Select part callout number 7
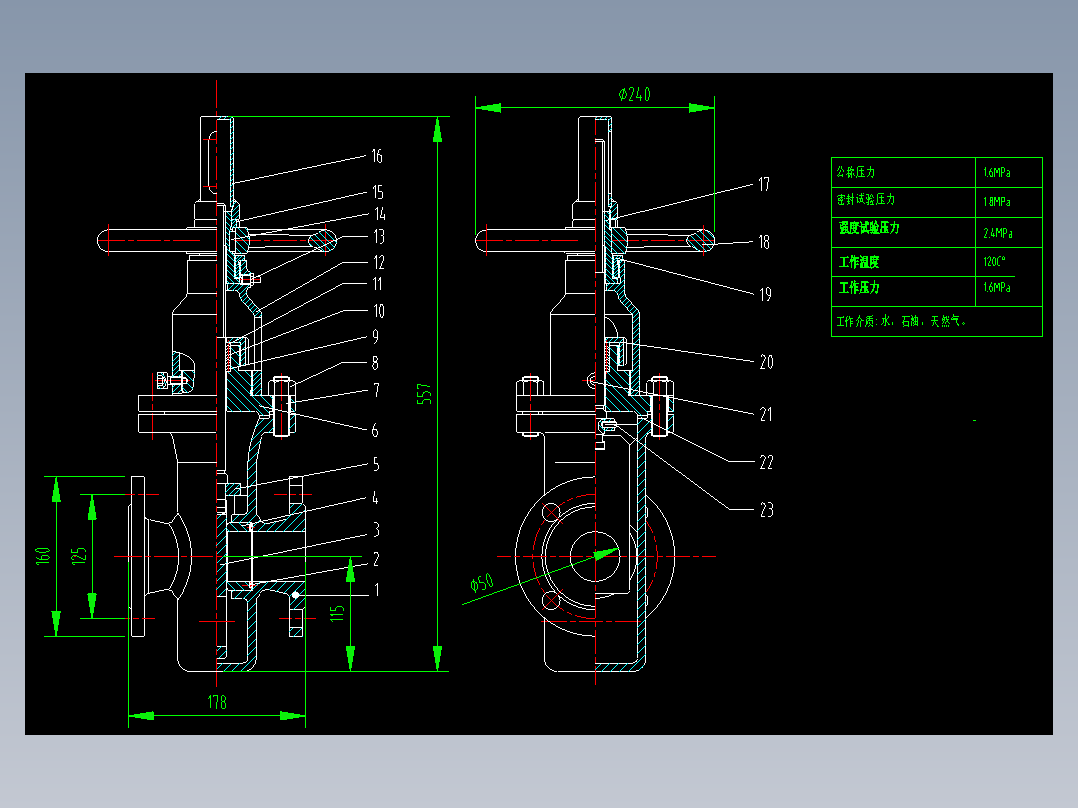1078x808 pixels. click(376, 391)
